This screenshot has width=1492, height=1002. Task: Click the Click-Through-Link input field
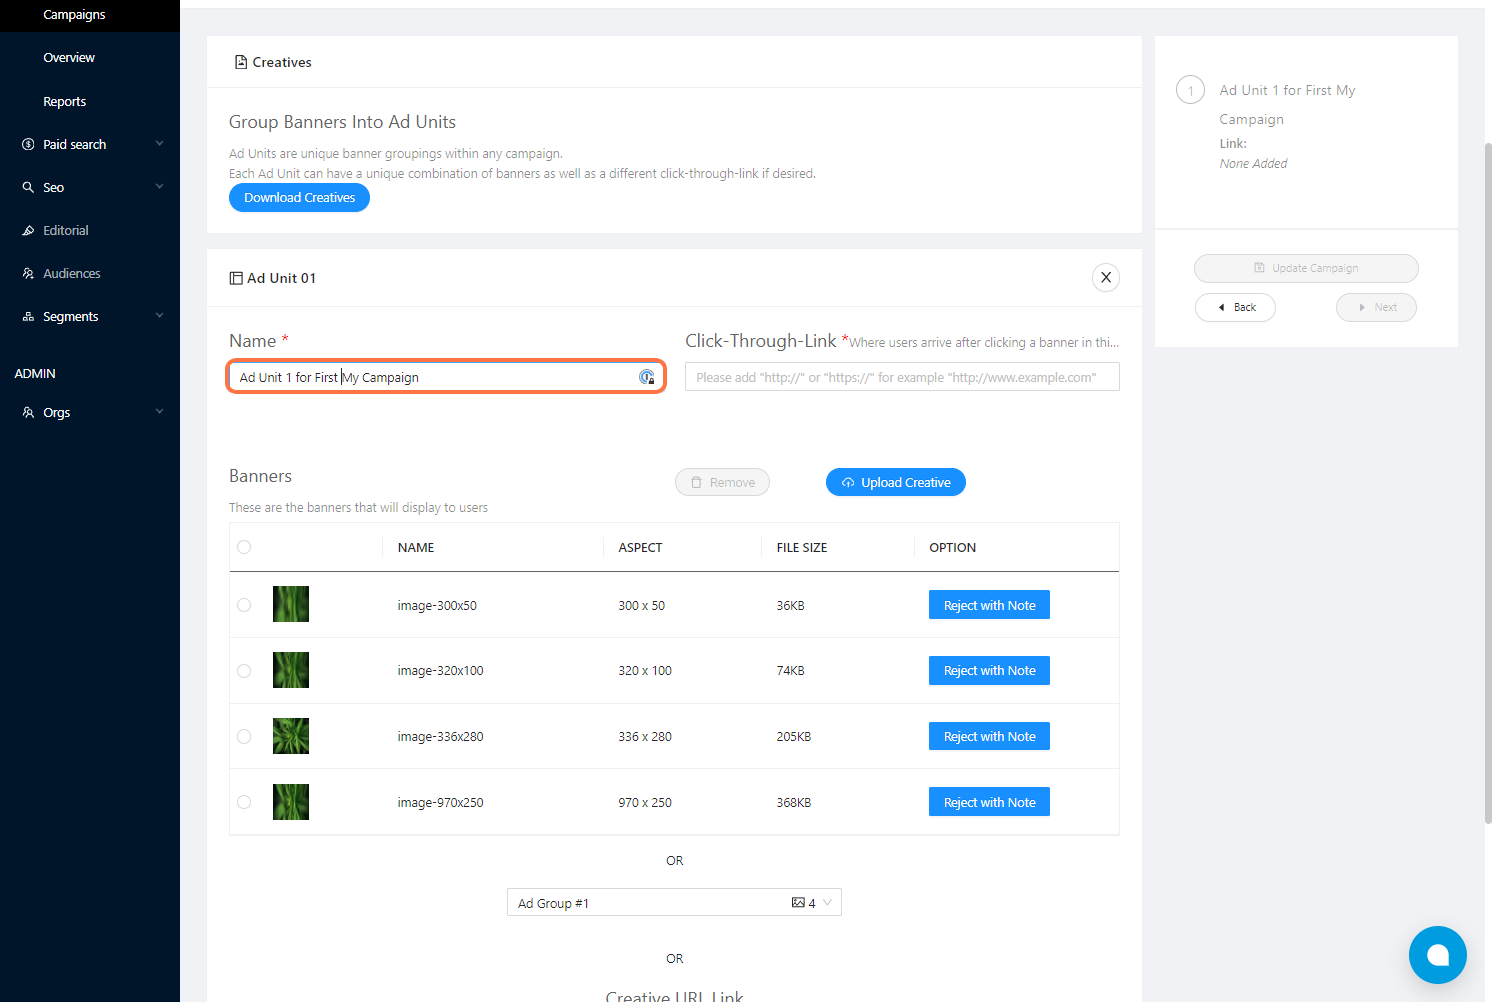pyautogui.click(x=901, y=377)
